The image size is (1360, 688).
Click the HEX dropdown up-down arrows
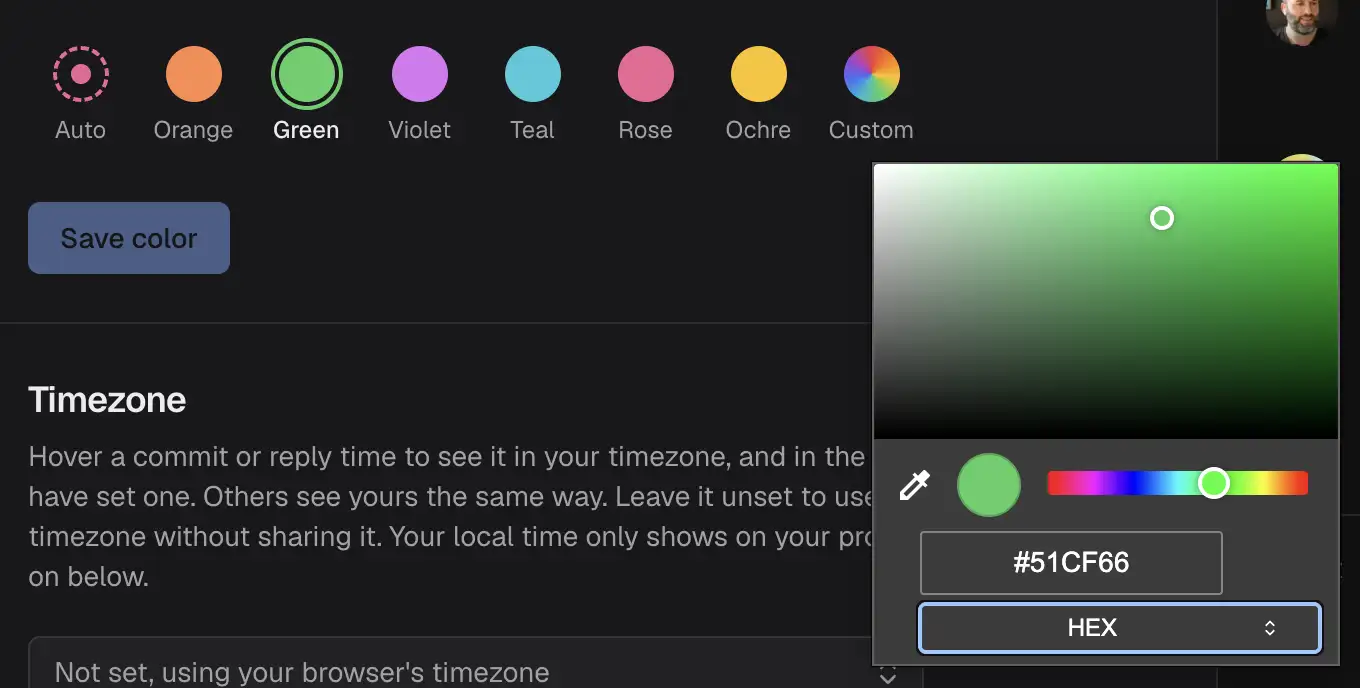click(1269, 628)
